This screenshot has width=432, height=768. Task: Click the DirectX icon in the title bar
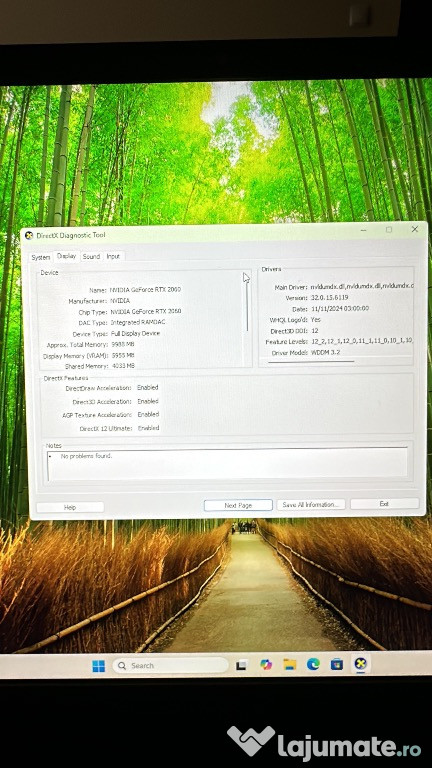(x=29, y=236)
